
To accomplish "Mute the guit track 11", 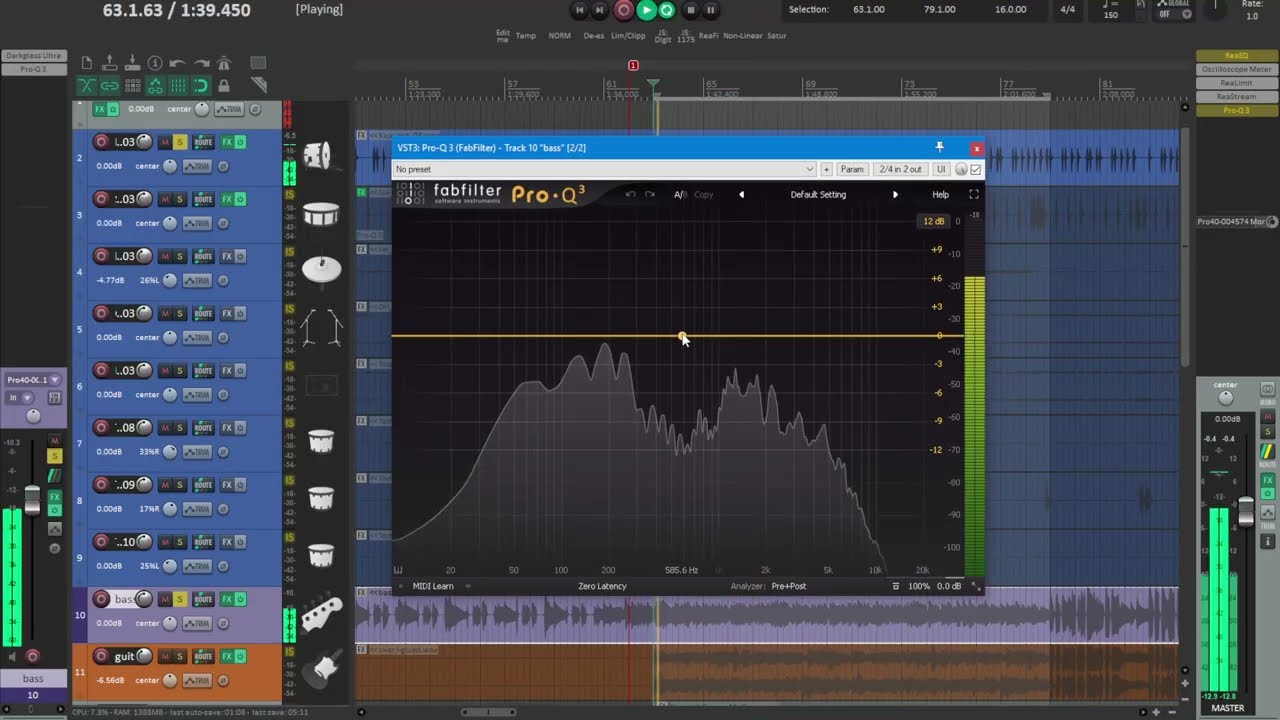I will click(165, 656).
